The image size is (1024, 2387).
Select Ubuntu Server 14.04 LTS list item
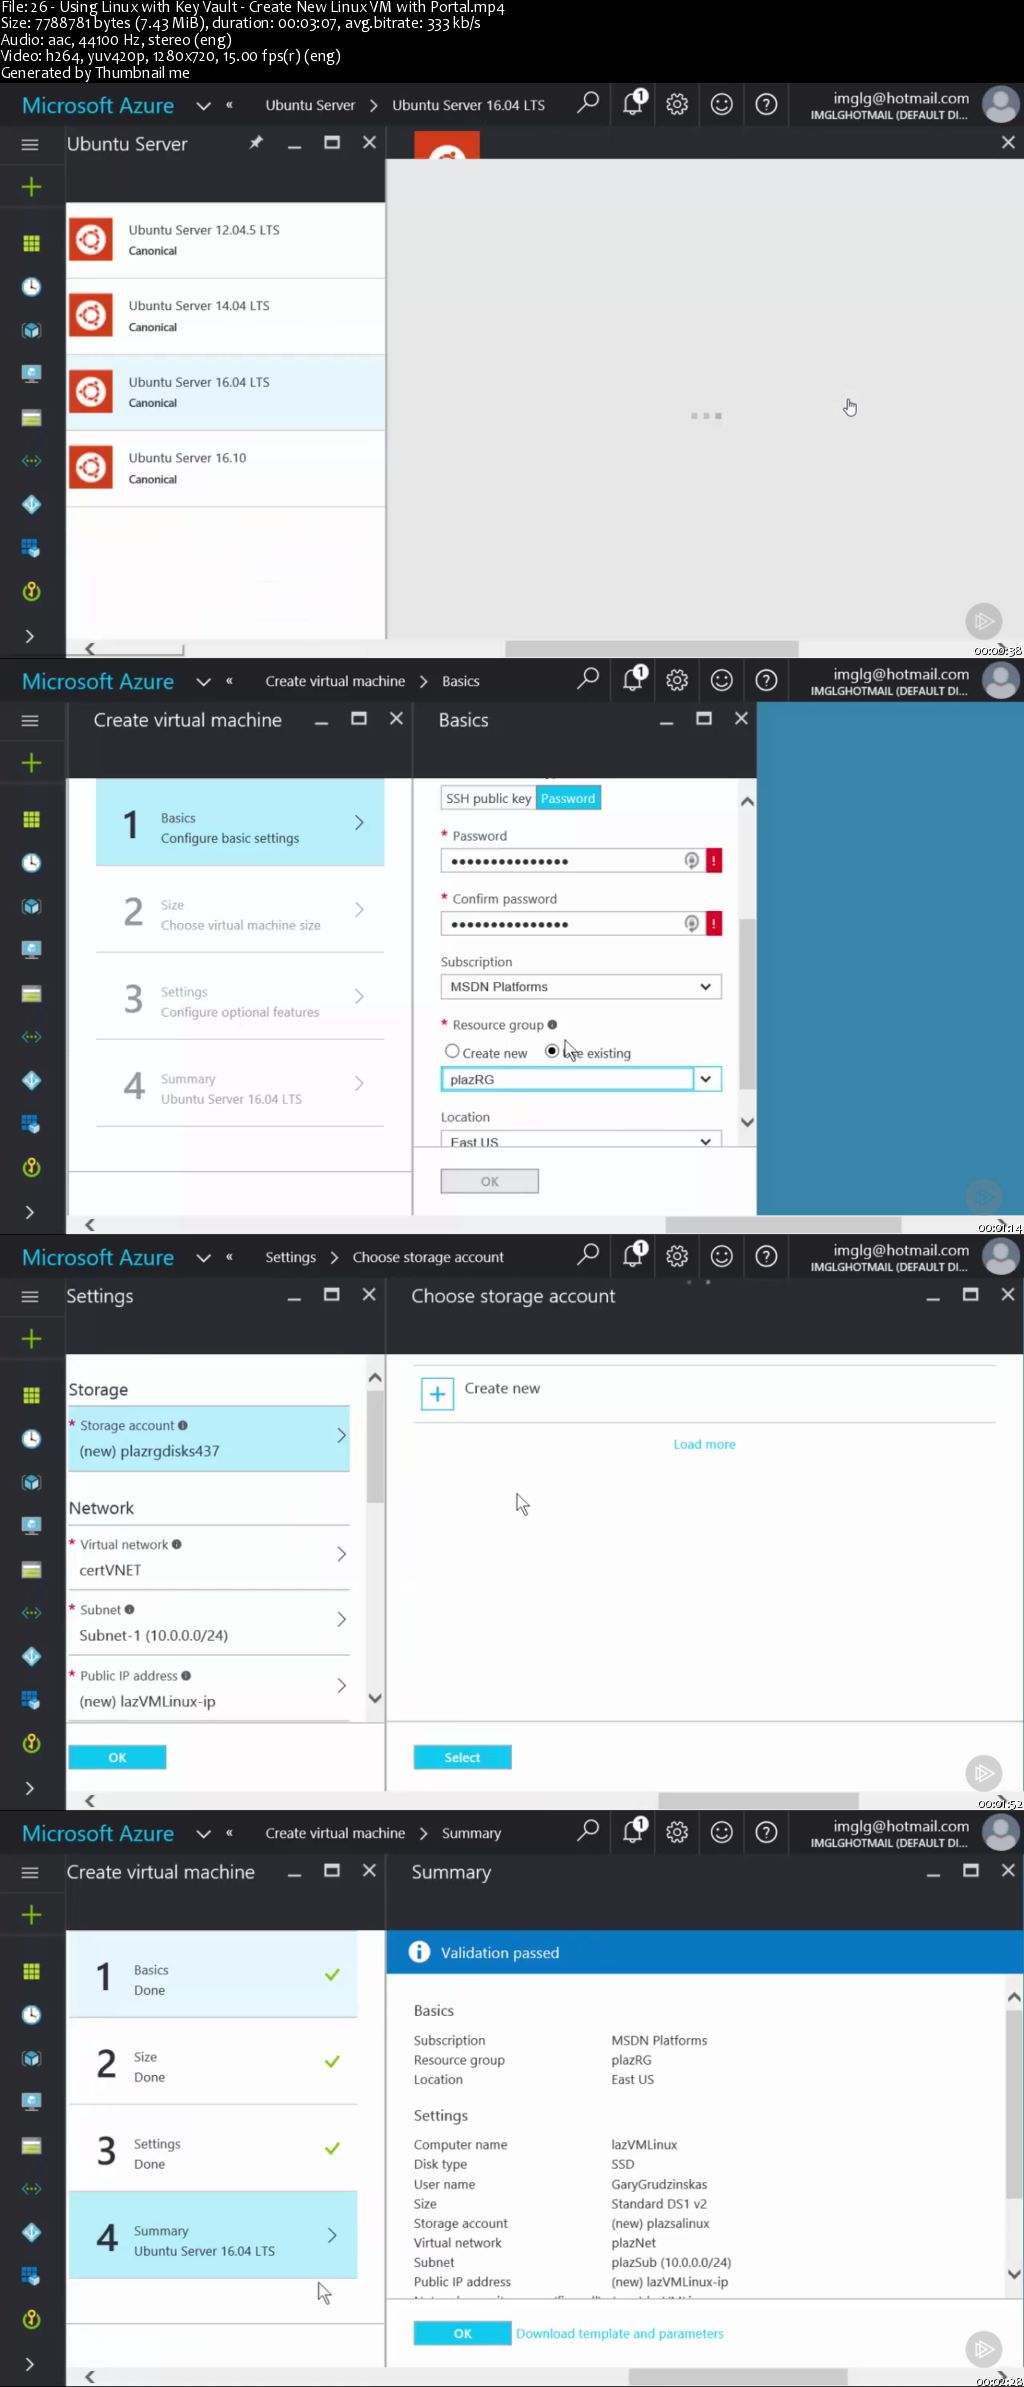(x=226, y=316)
